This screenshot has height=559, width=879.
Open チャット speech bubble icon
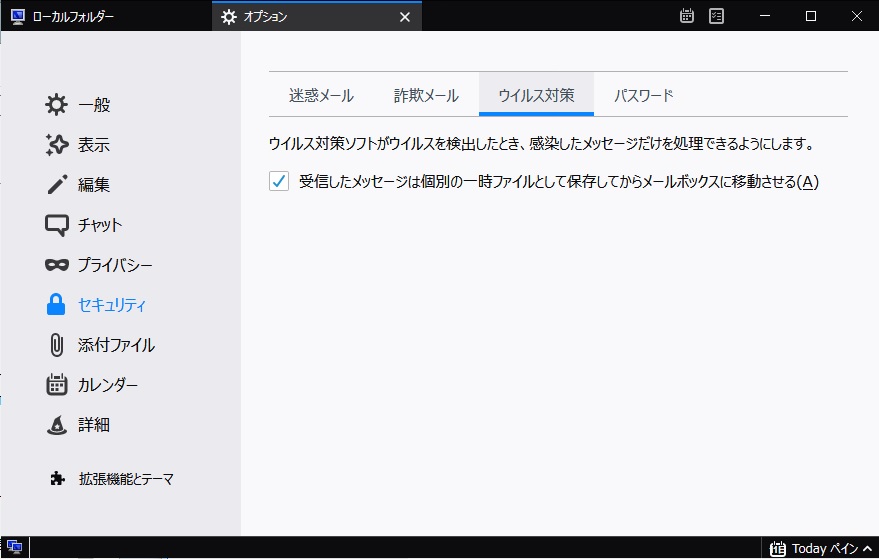[57, 225]
